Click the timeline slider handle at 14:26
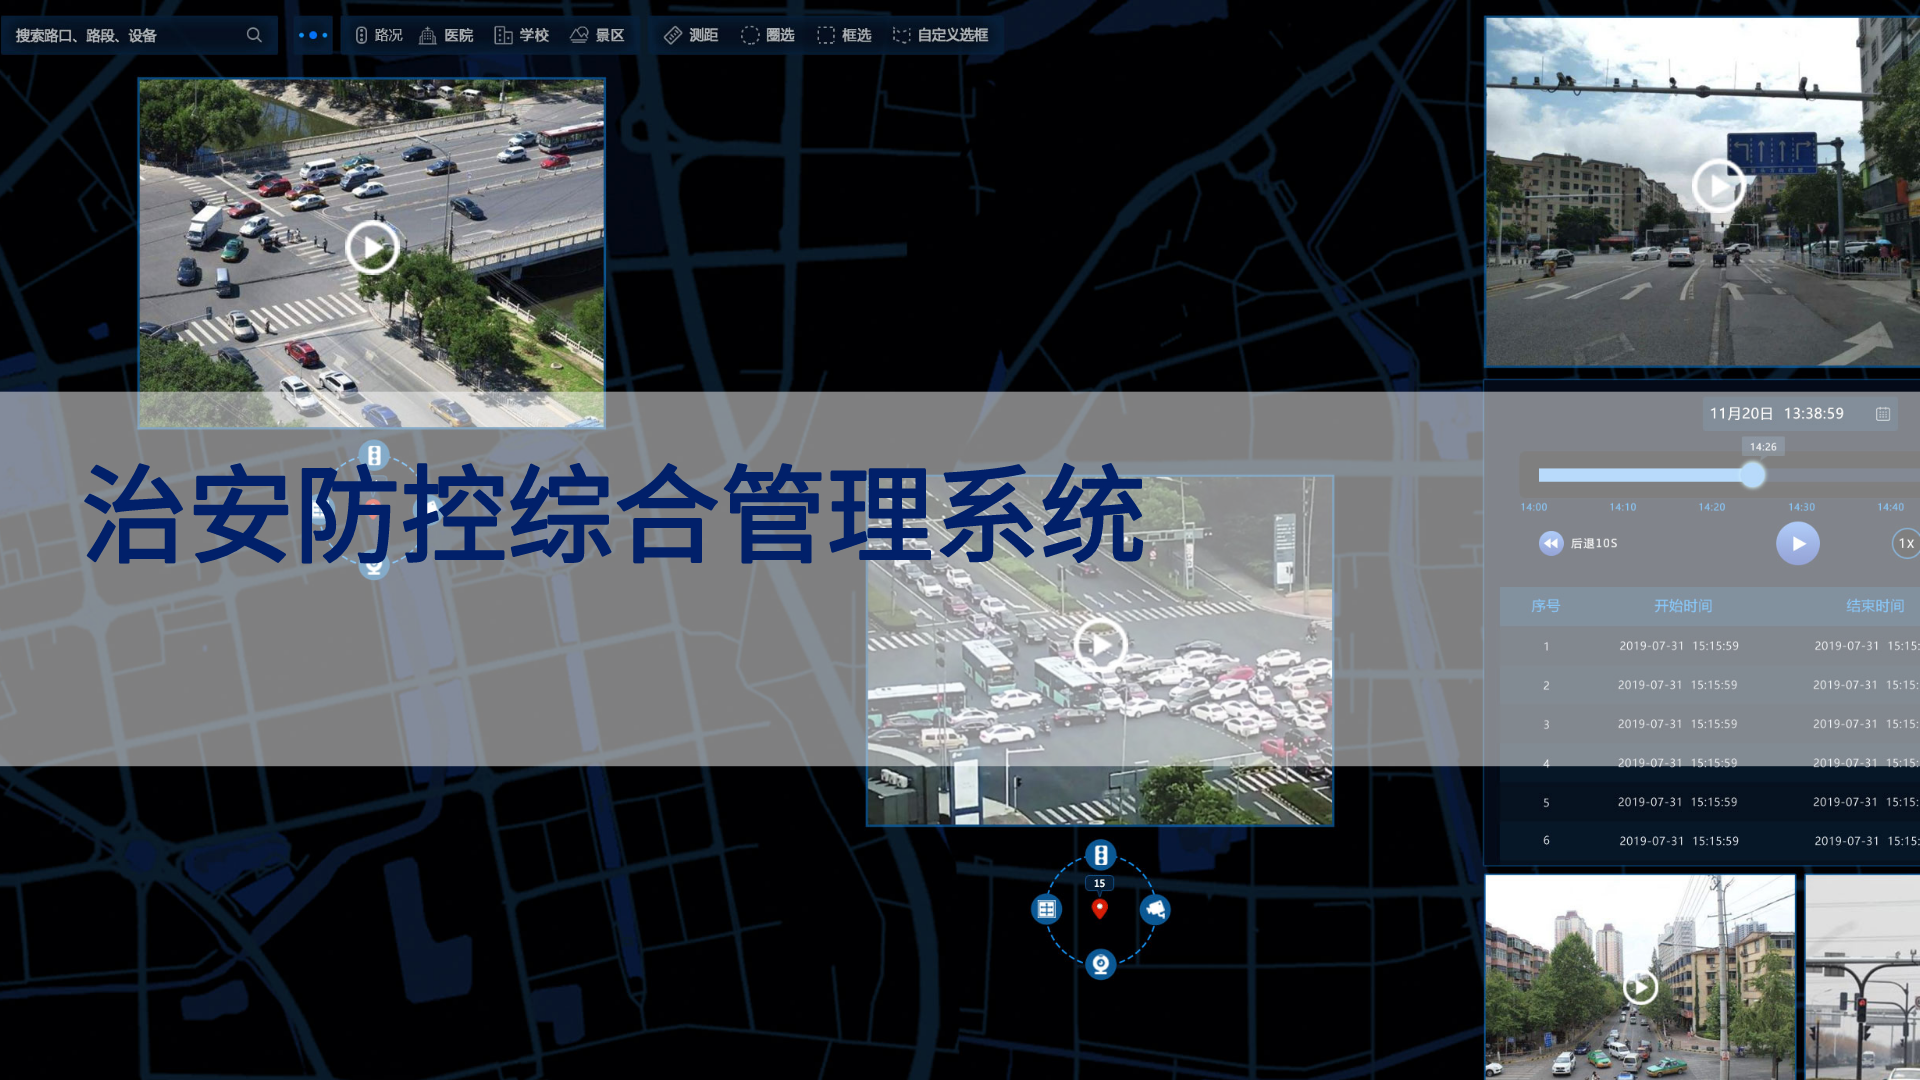This screenshot has height=1080, width=1920. [1752, 475]
